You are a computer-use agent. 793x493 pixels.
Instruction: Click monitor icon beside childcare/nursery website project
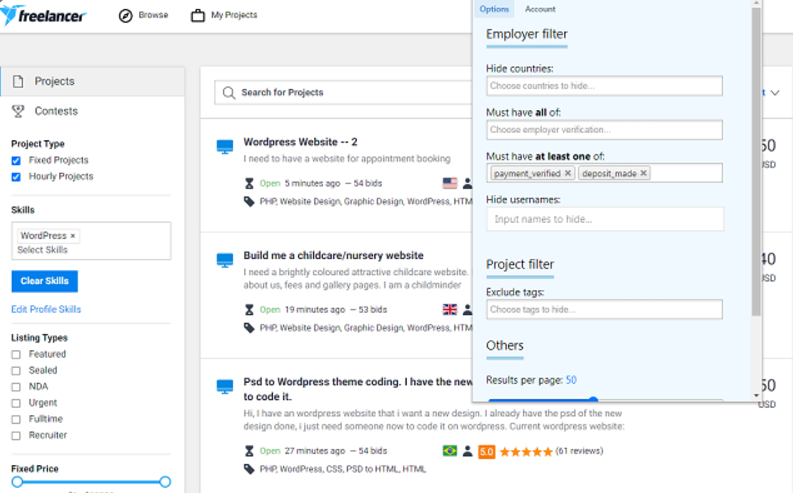(225, 260)
